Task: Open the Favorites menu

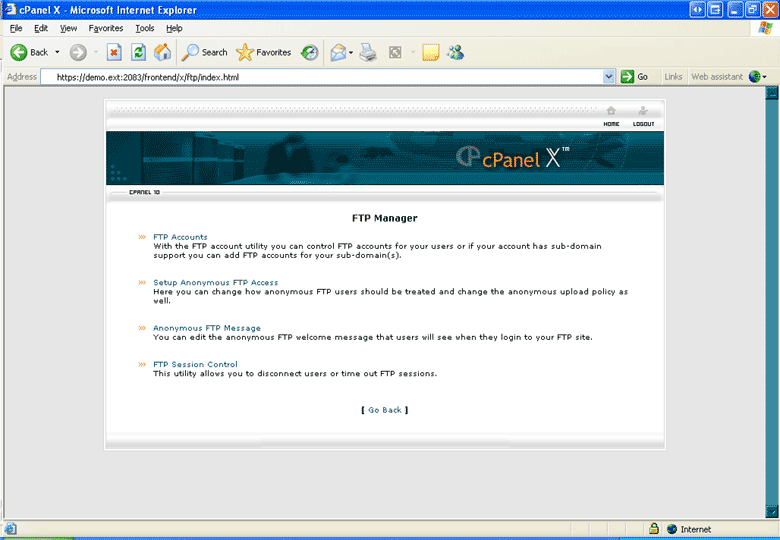Action: click(x=105, y=28)
